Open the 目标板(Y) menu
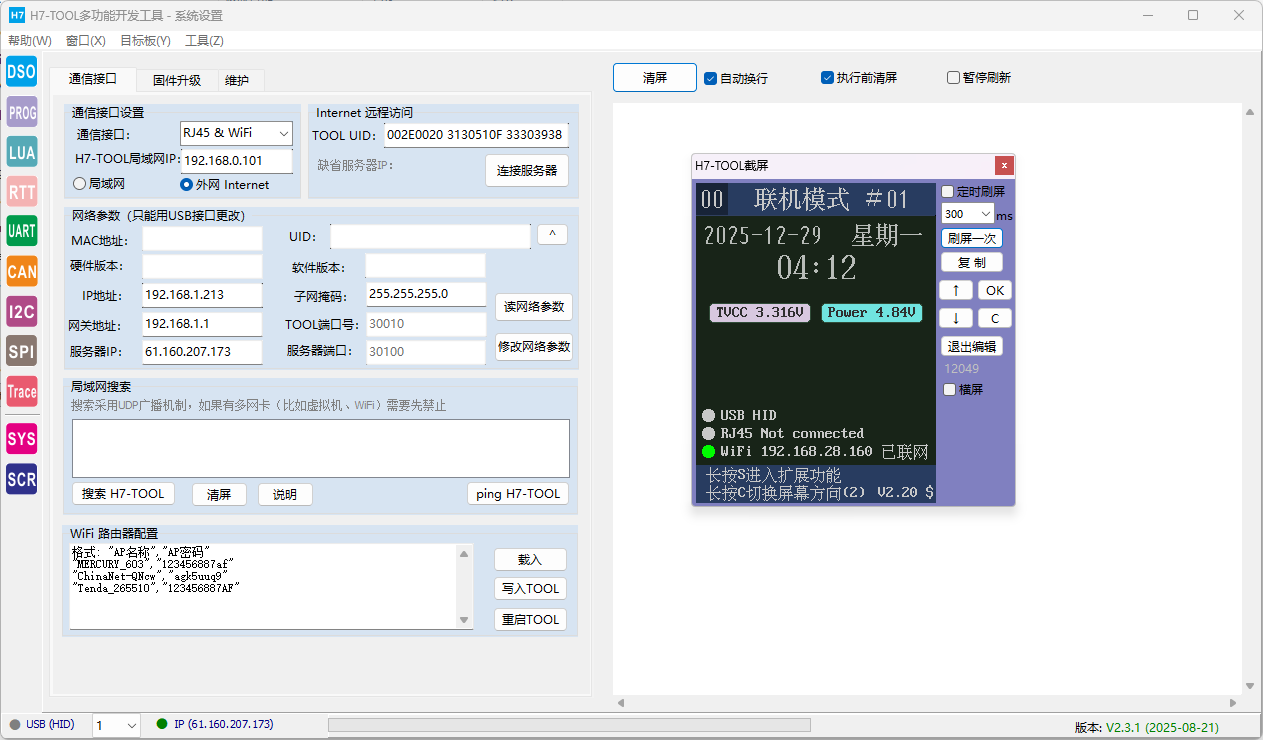This screenshot has height=740, width=1263. click(x=145, y=41)
